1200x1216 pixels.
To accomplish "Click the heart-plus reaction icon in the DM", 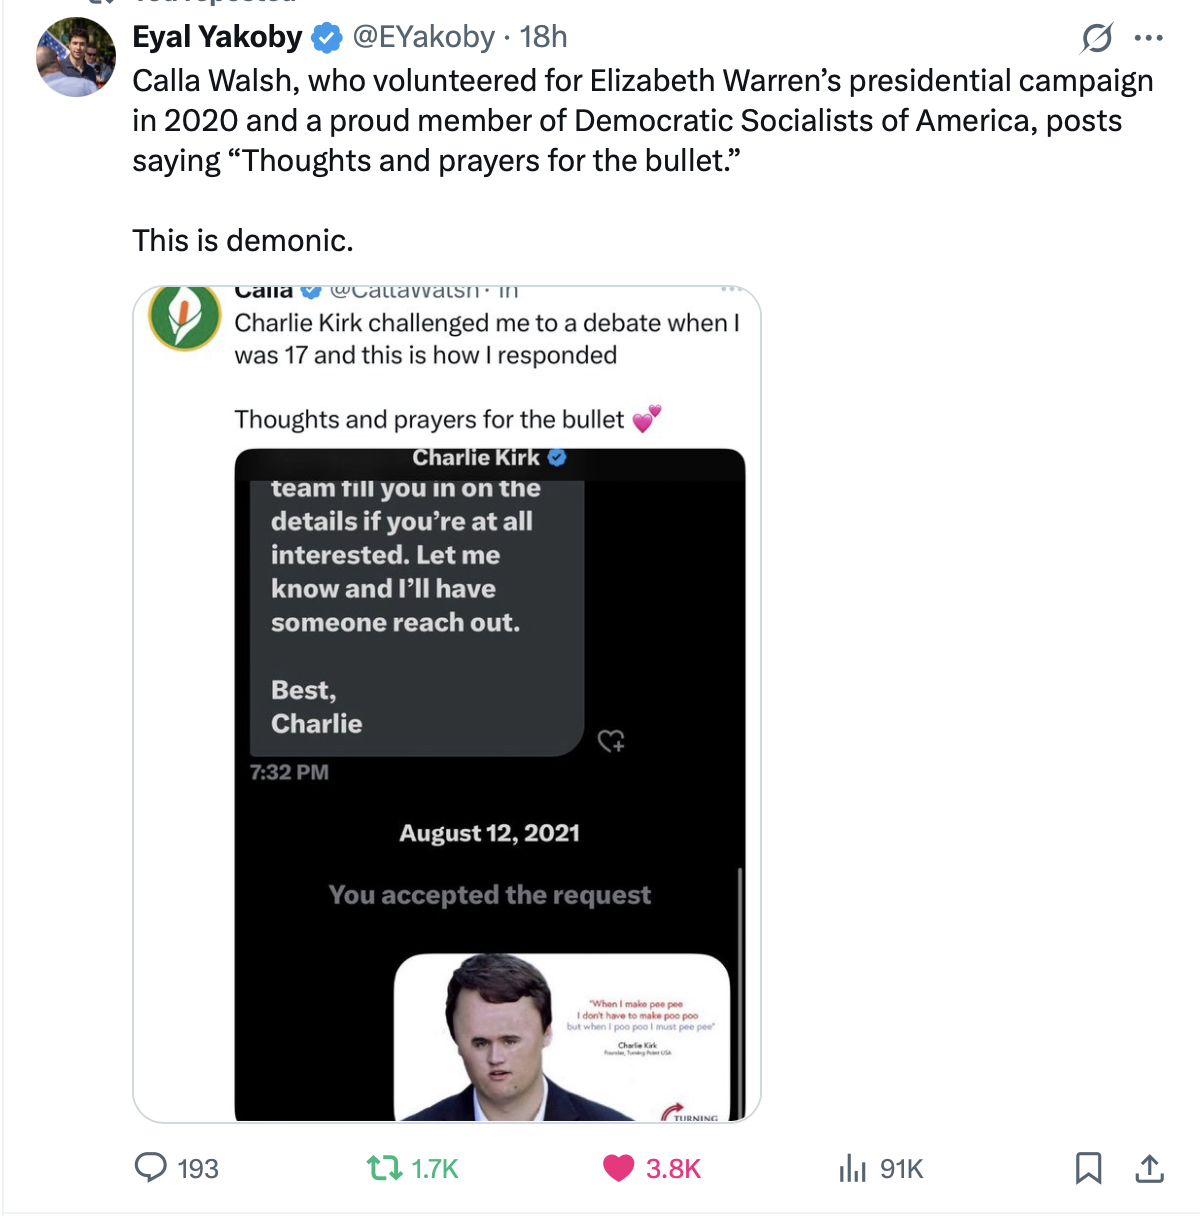I will point(611,741).
